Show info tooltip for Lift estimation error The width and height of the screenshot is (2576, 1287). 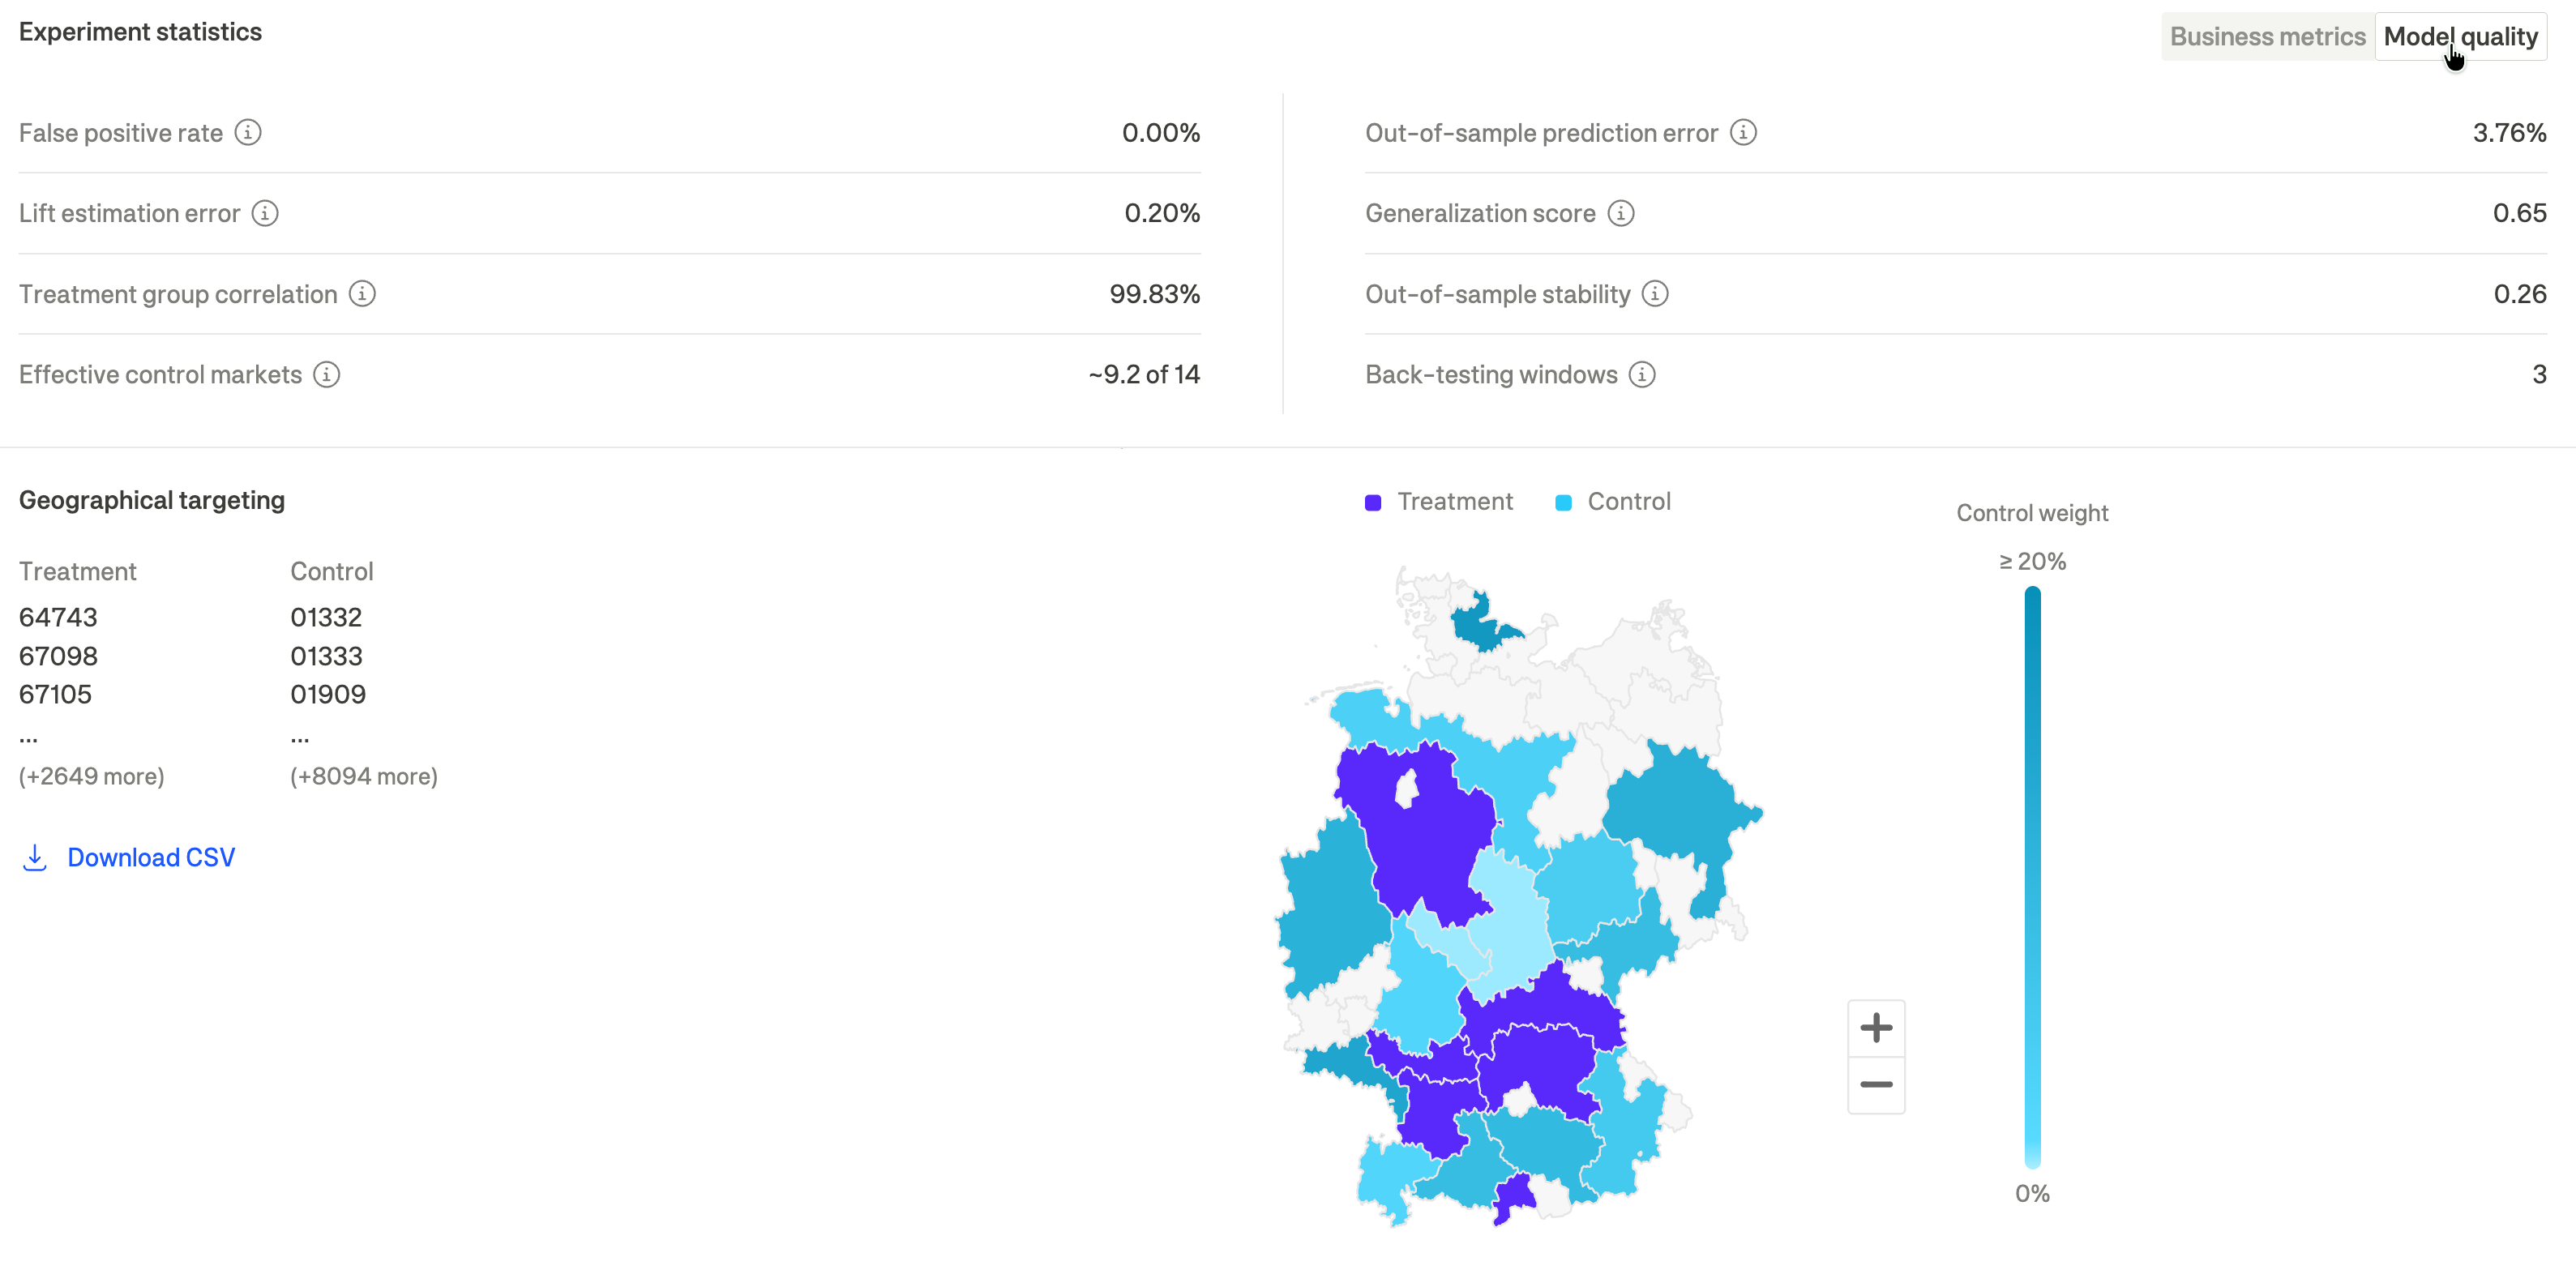(x=265, y=213)
